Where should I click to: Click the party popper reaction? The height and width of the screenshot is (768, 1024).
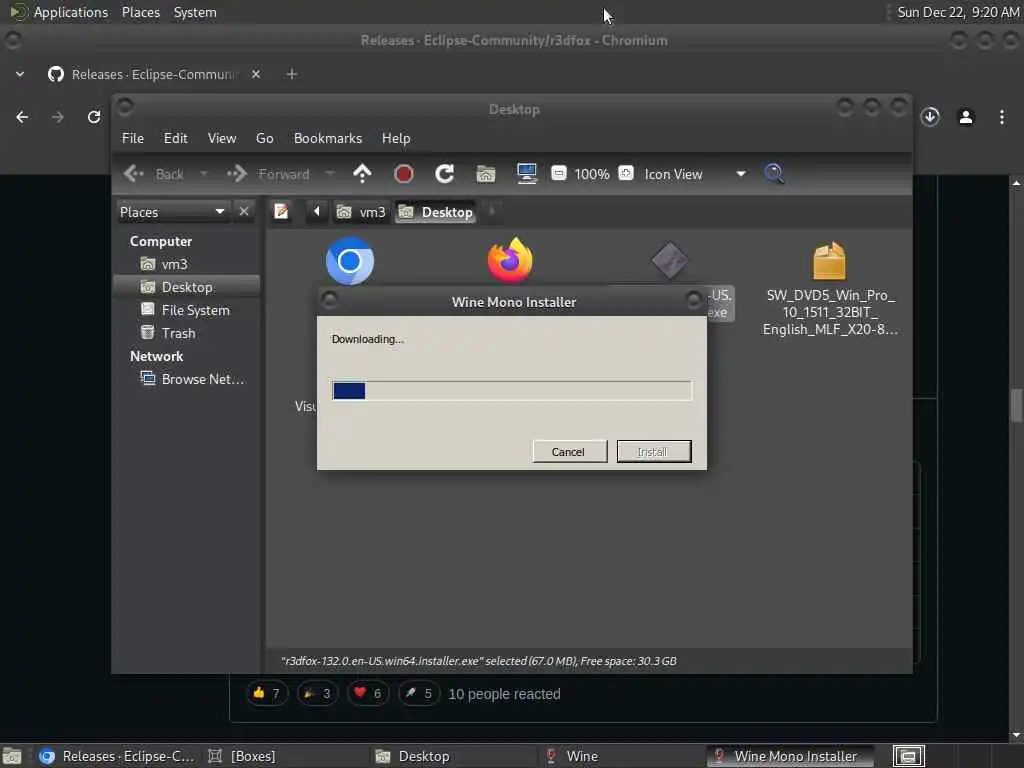(317, 694)
